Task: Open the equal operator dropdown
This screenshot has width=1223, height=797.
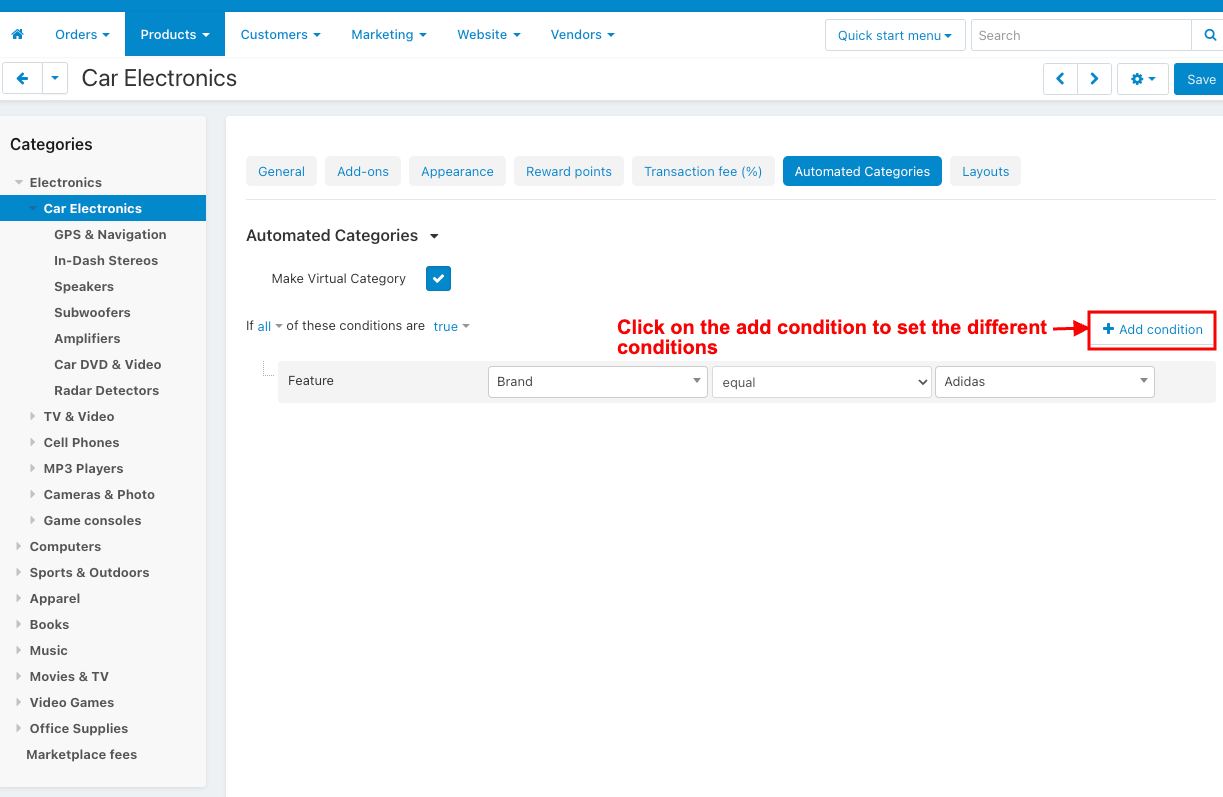Action: pos(821,382)
